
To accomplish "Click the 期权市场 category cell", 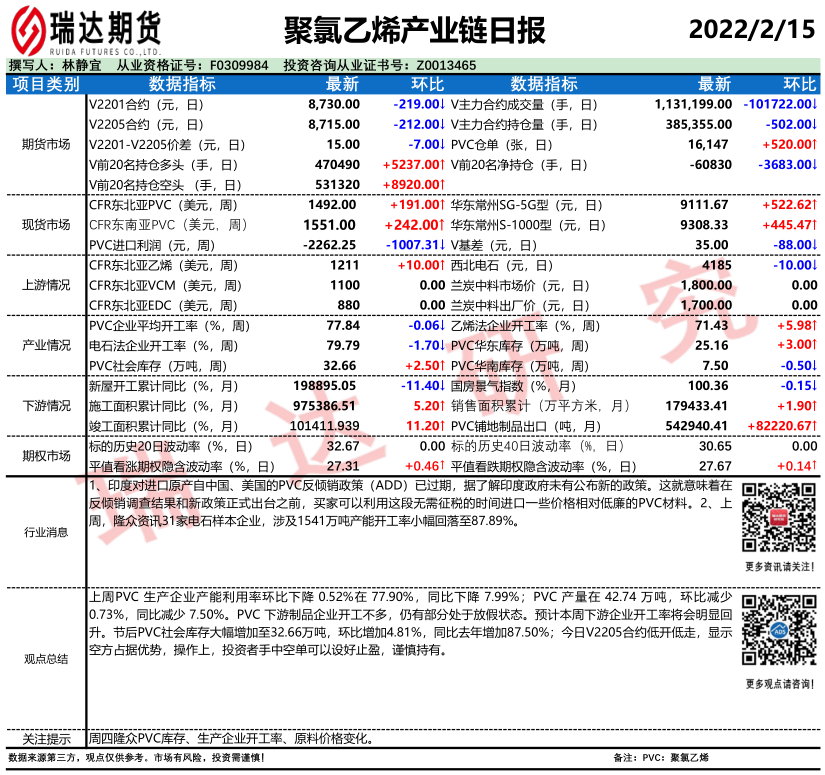I will (46, 456).
